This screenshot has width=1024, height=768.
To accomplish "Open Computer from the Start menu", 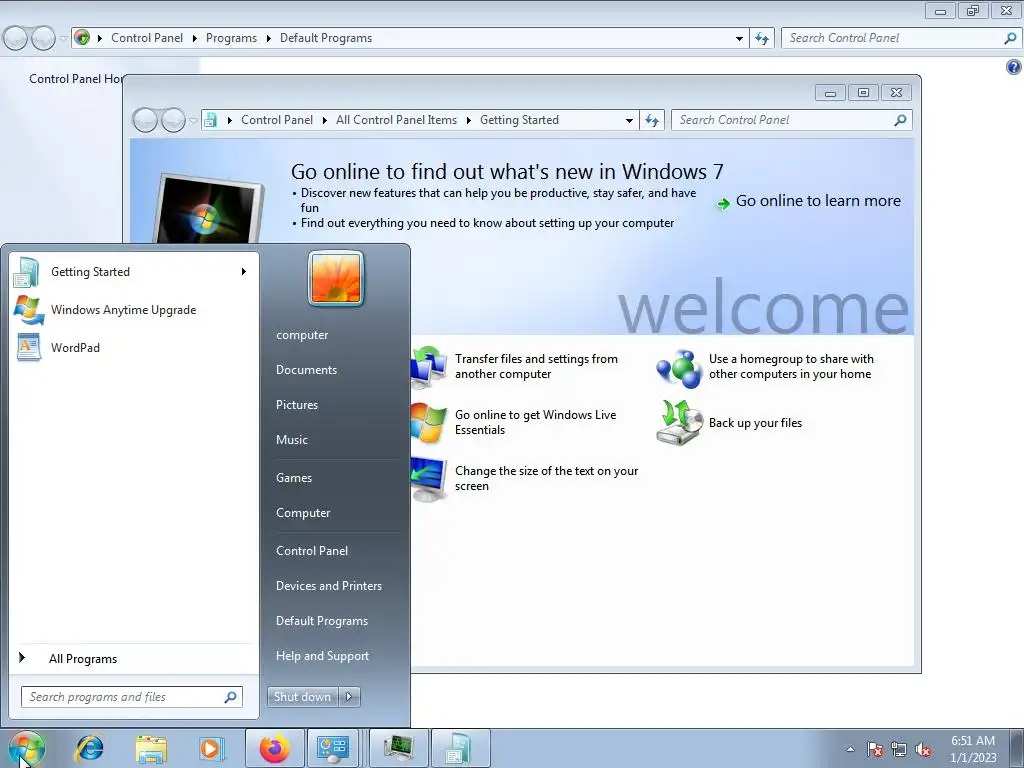I will click(x=302, y=513).
